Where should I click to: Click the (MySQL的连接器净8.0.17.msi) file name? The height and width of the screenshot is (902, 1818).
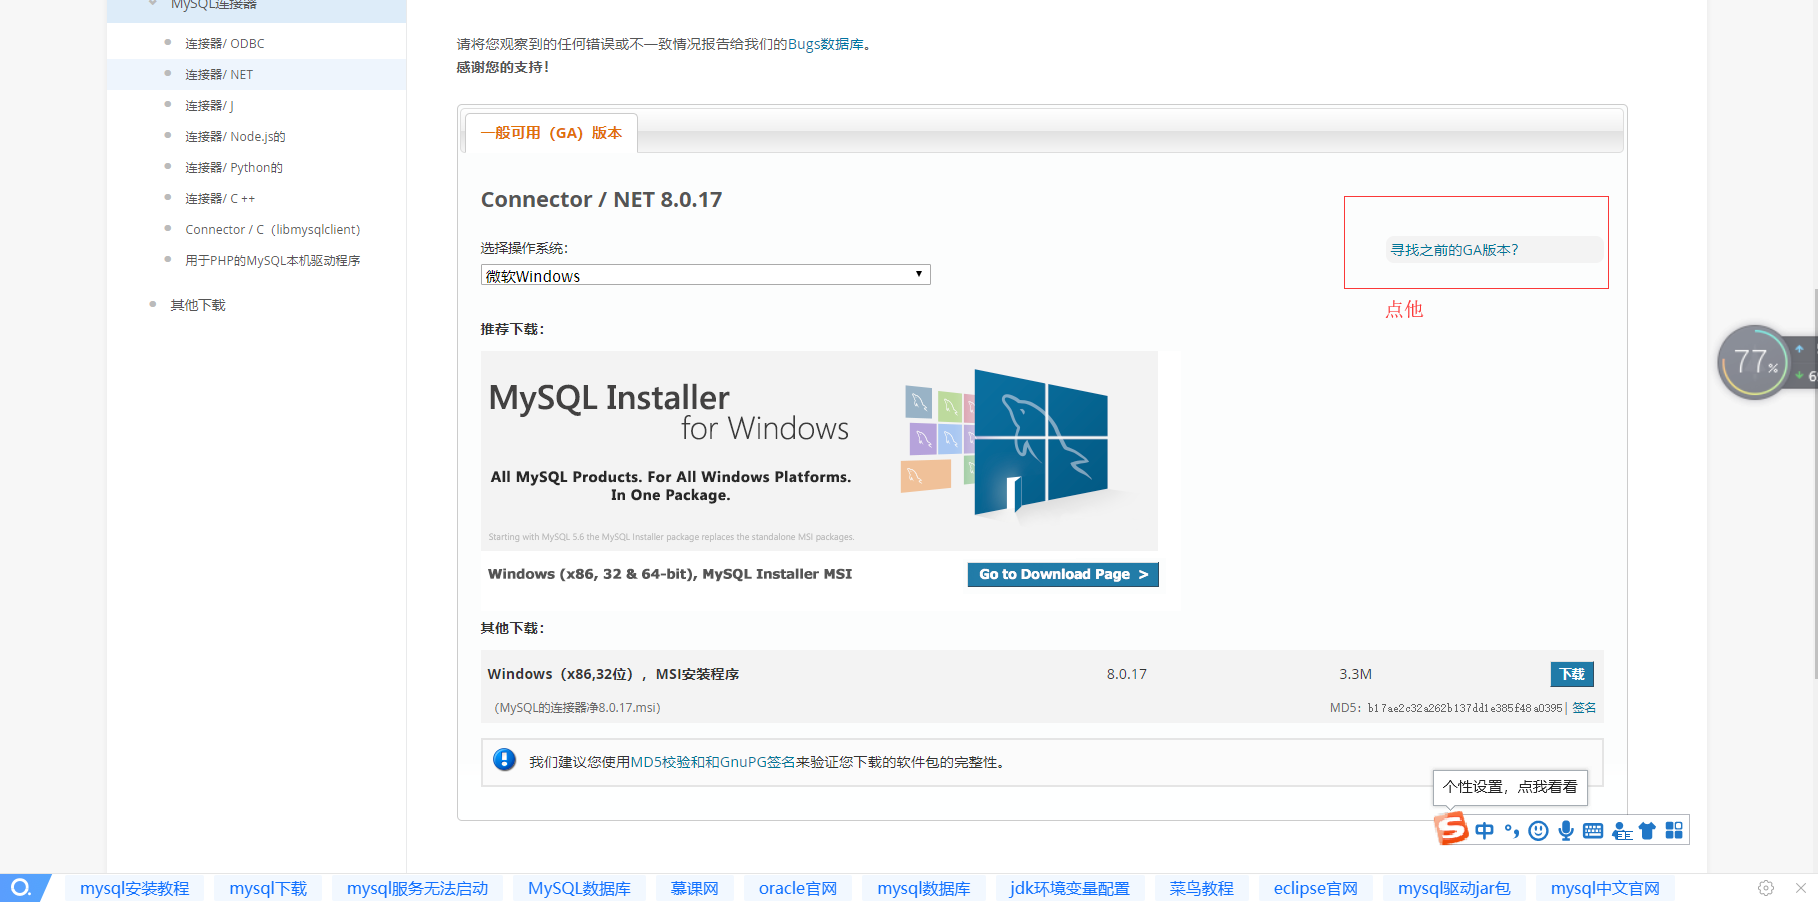(x=577, y=708)
